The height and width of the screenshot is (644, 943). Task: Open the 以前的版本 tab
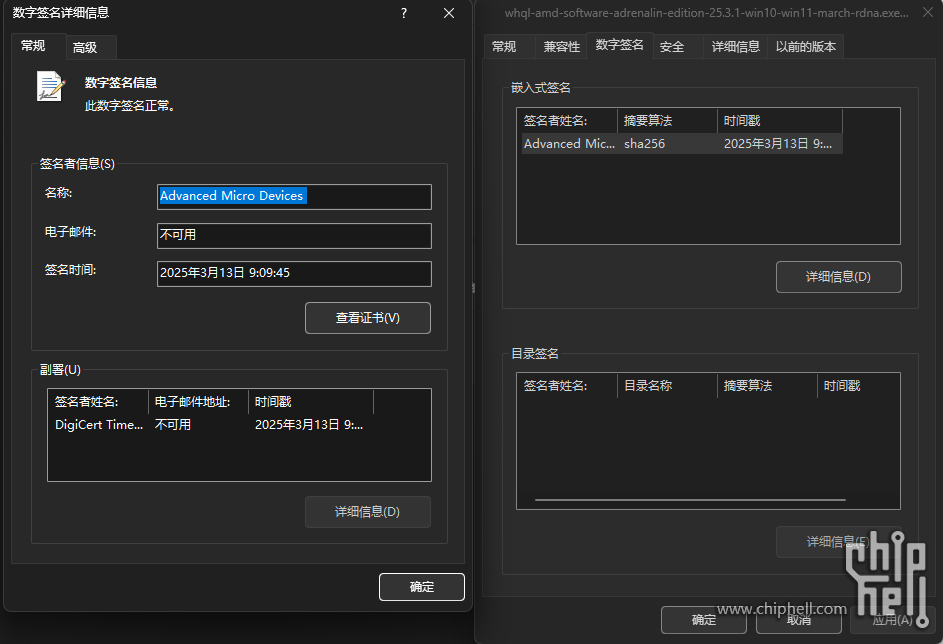coord(805,47)
